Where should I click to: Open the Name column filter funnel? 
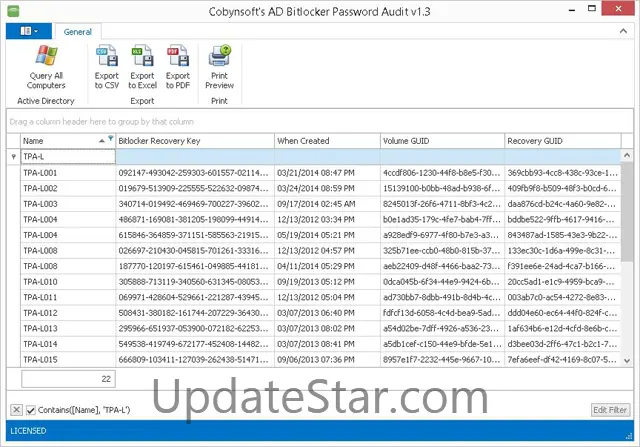click(111, 138)
